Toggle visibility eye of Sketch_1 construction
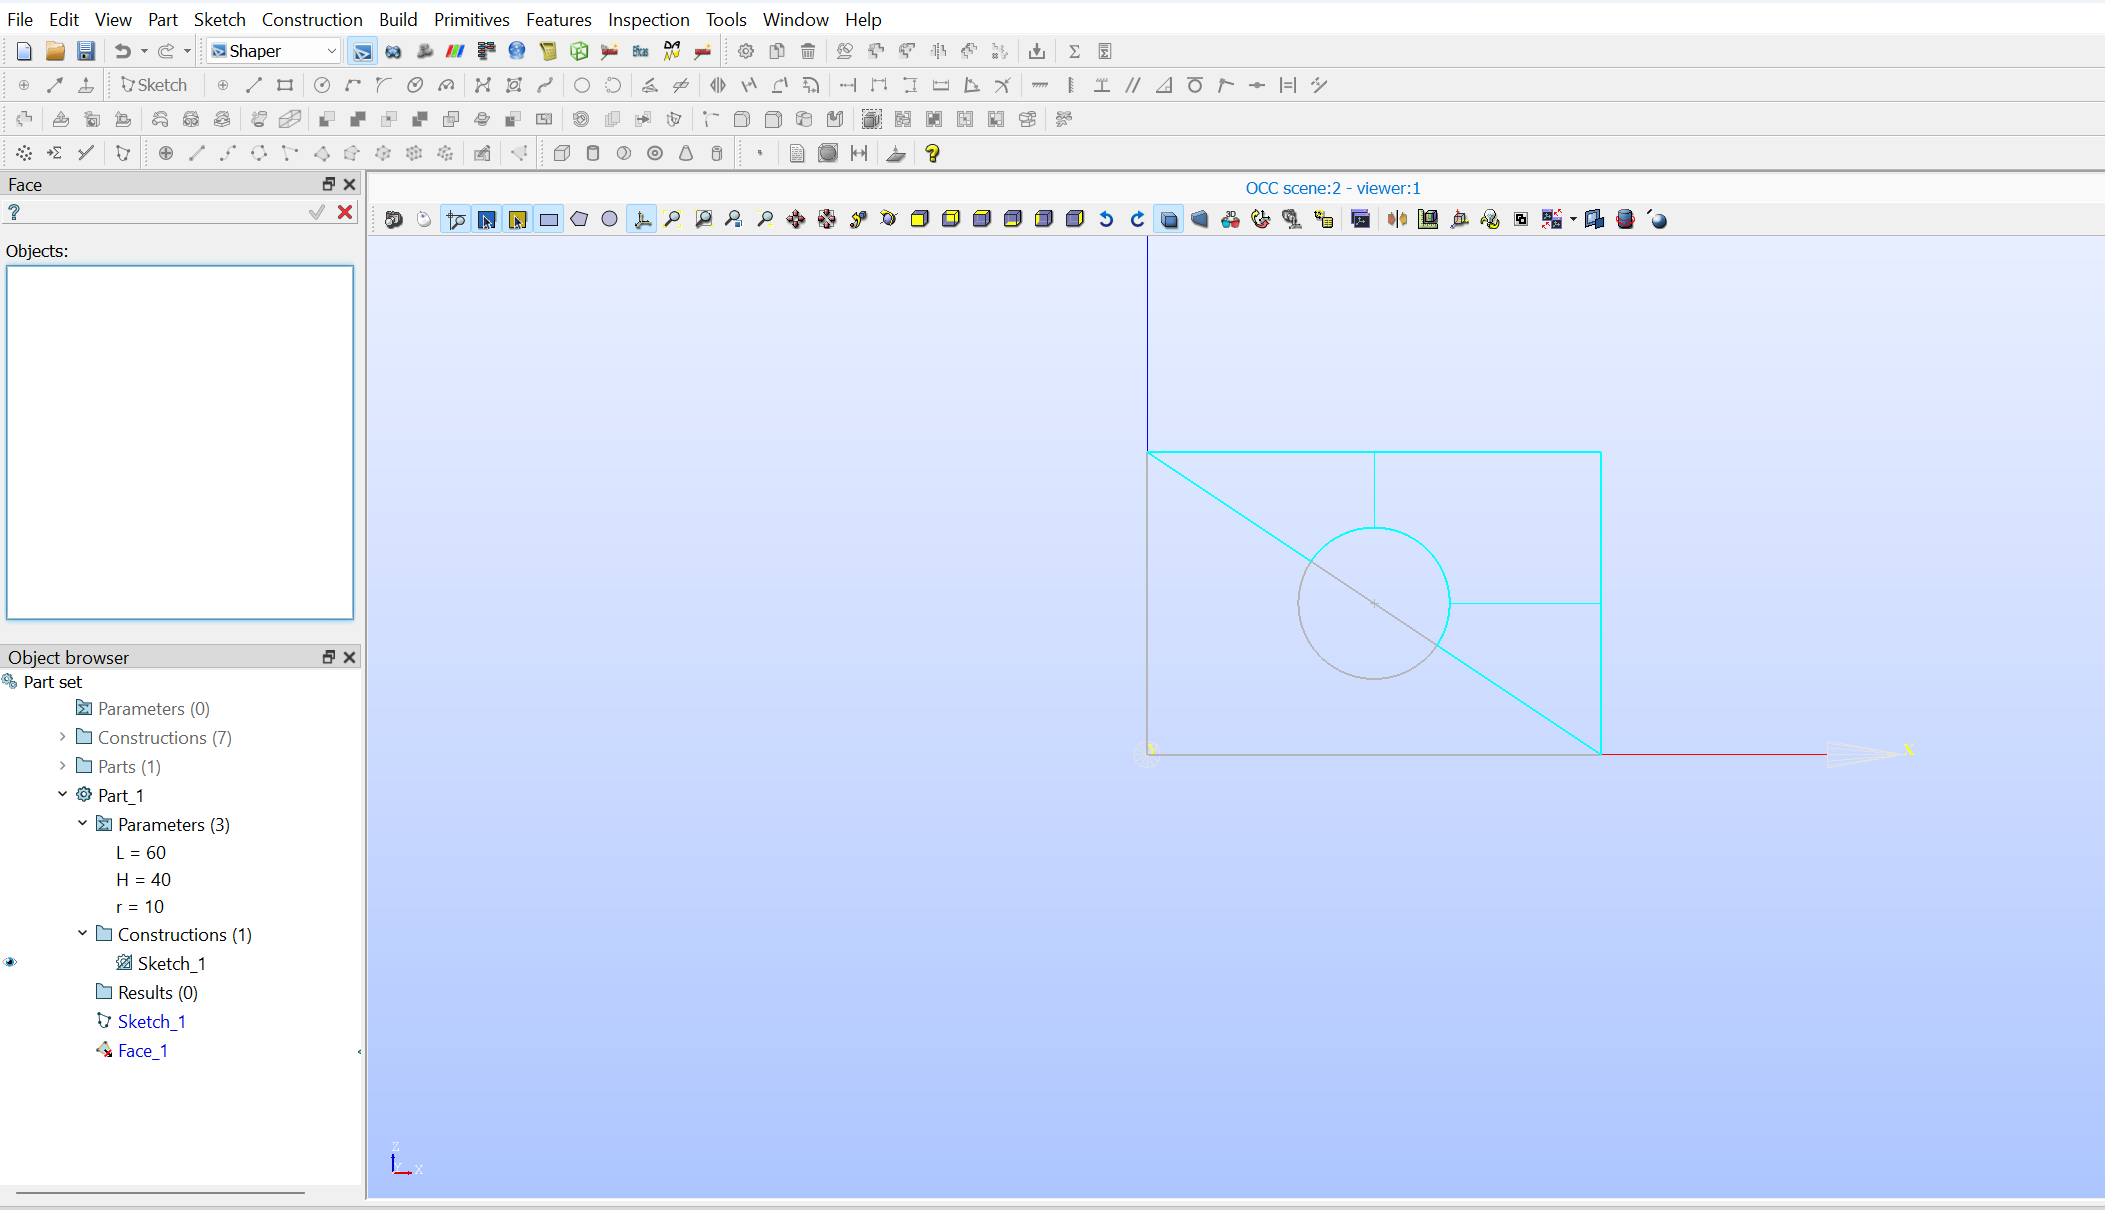2105x1210 pixels. tap(10, 962)
